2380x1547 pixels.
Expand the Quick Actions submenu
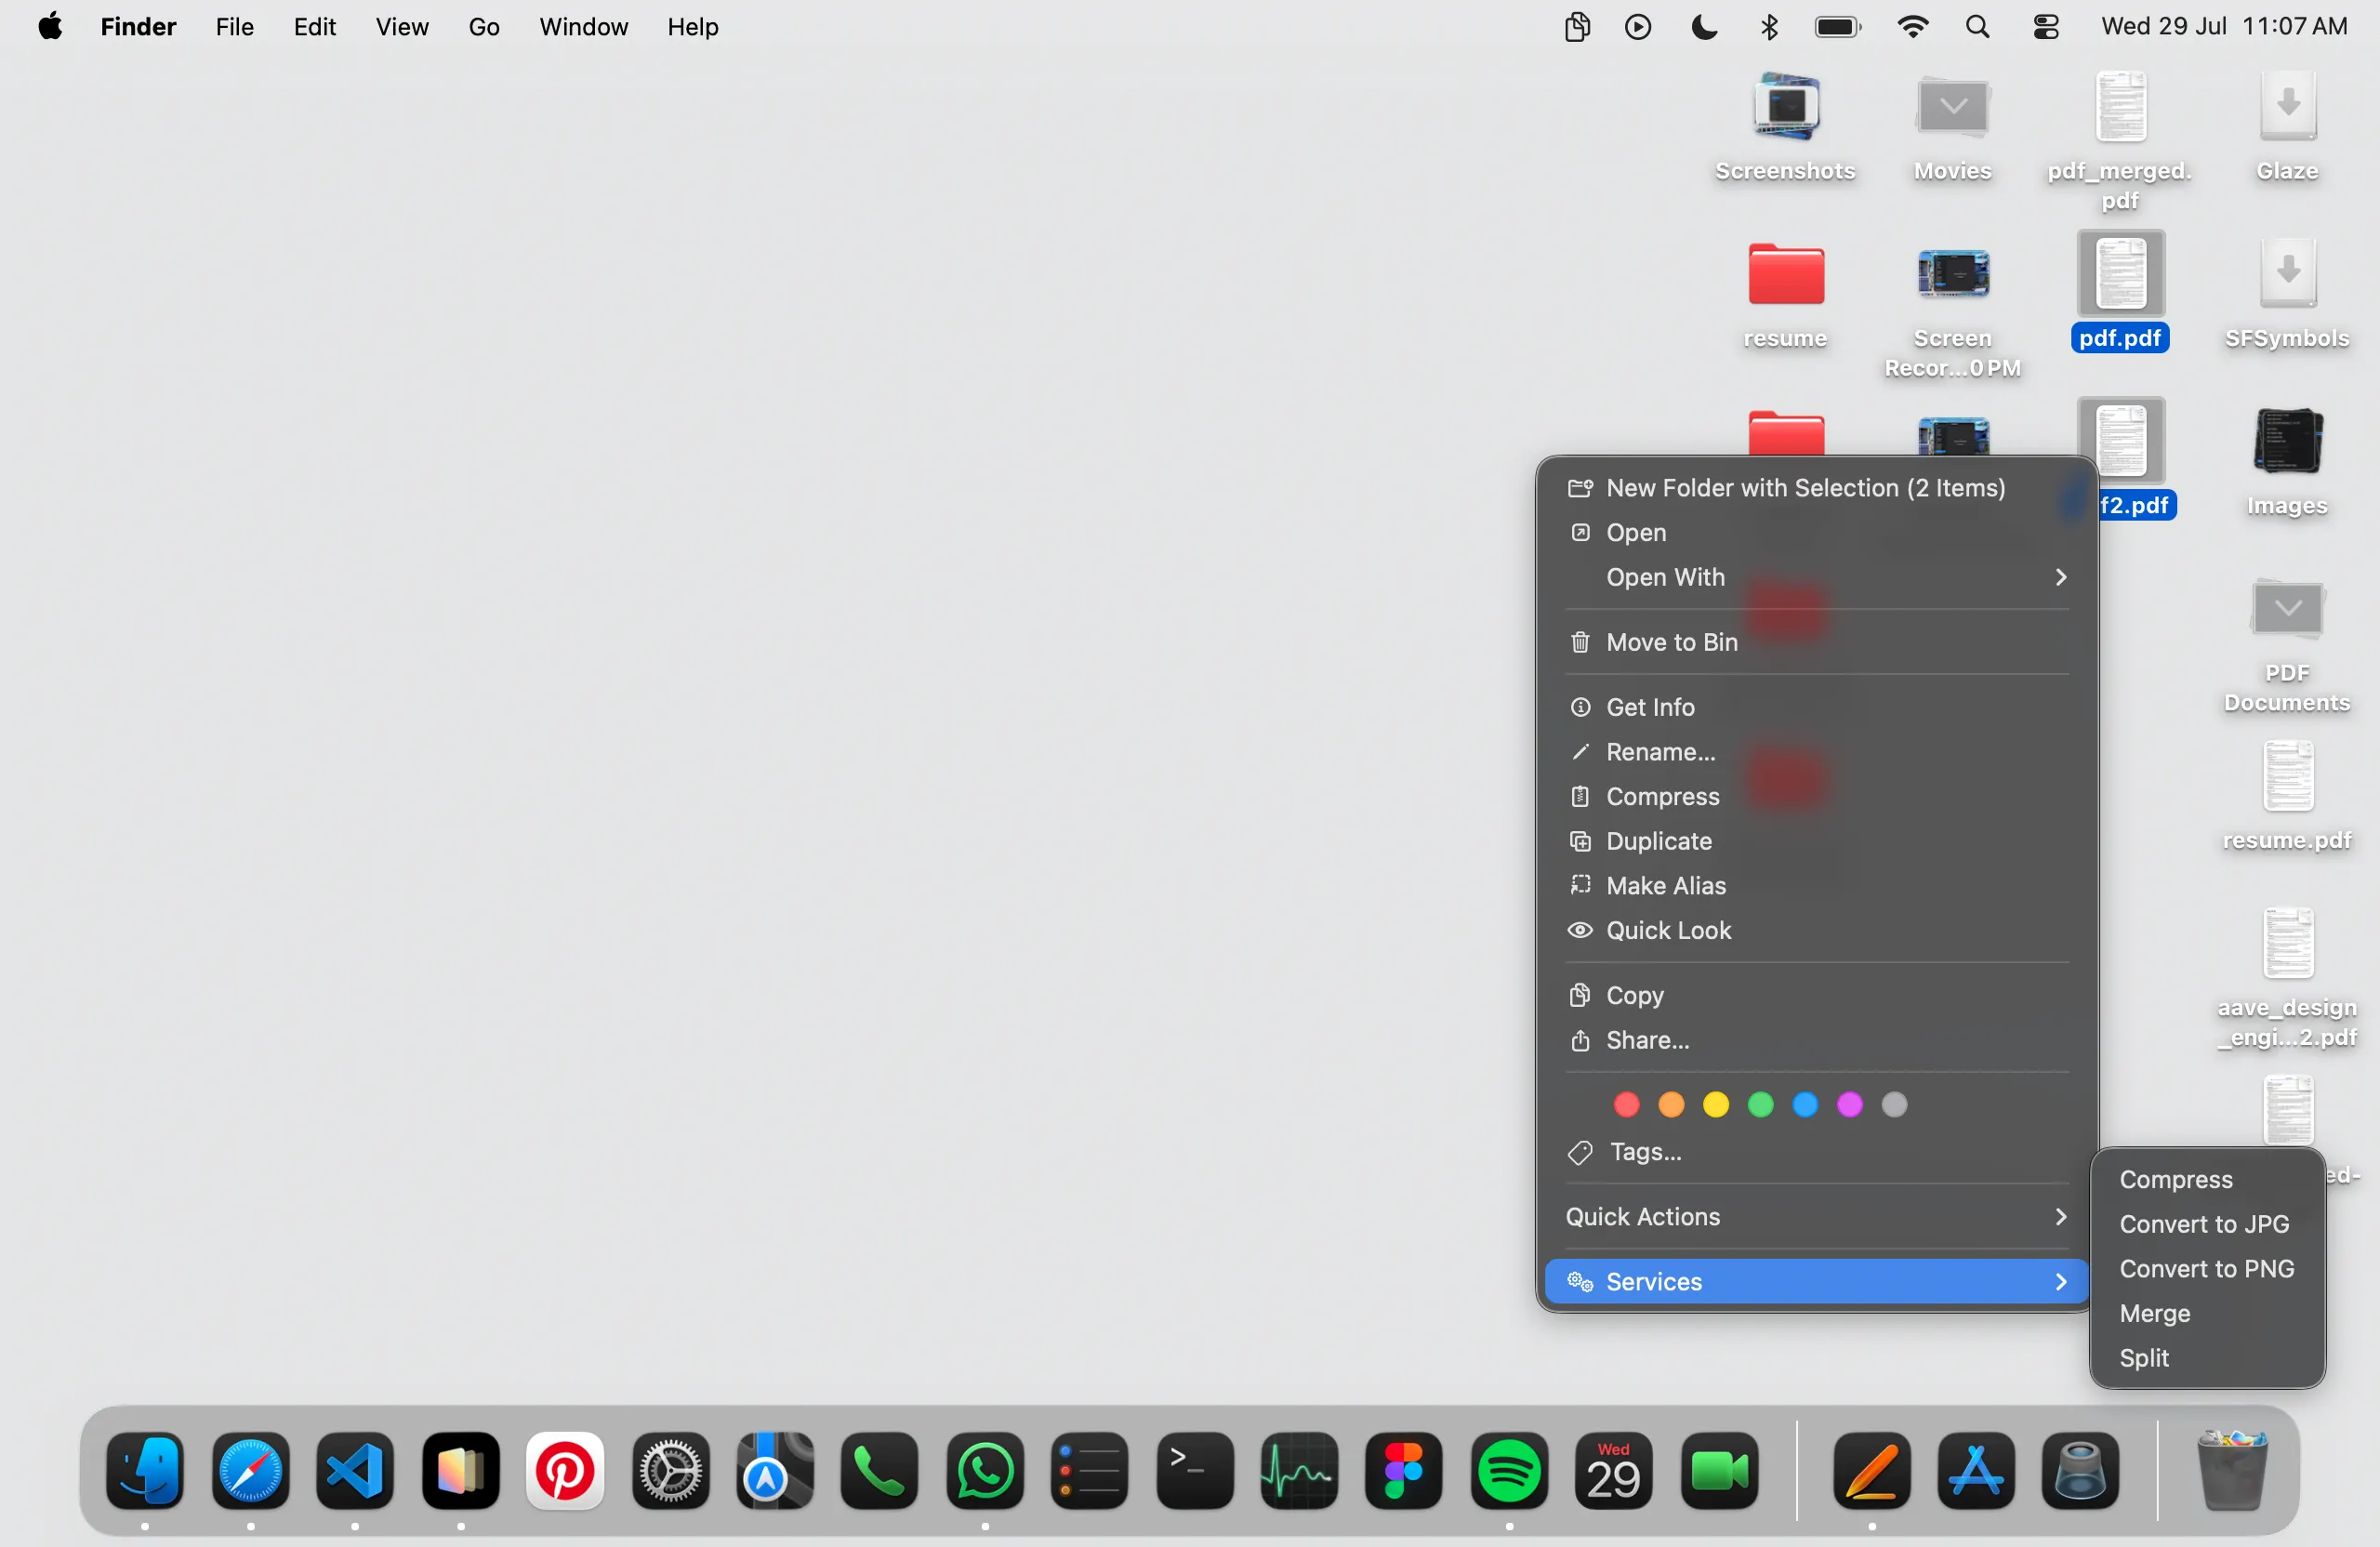pyautogui.click(x=1816, y=1217)
